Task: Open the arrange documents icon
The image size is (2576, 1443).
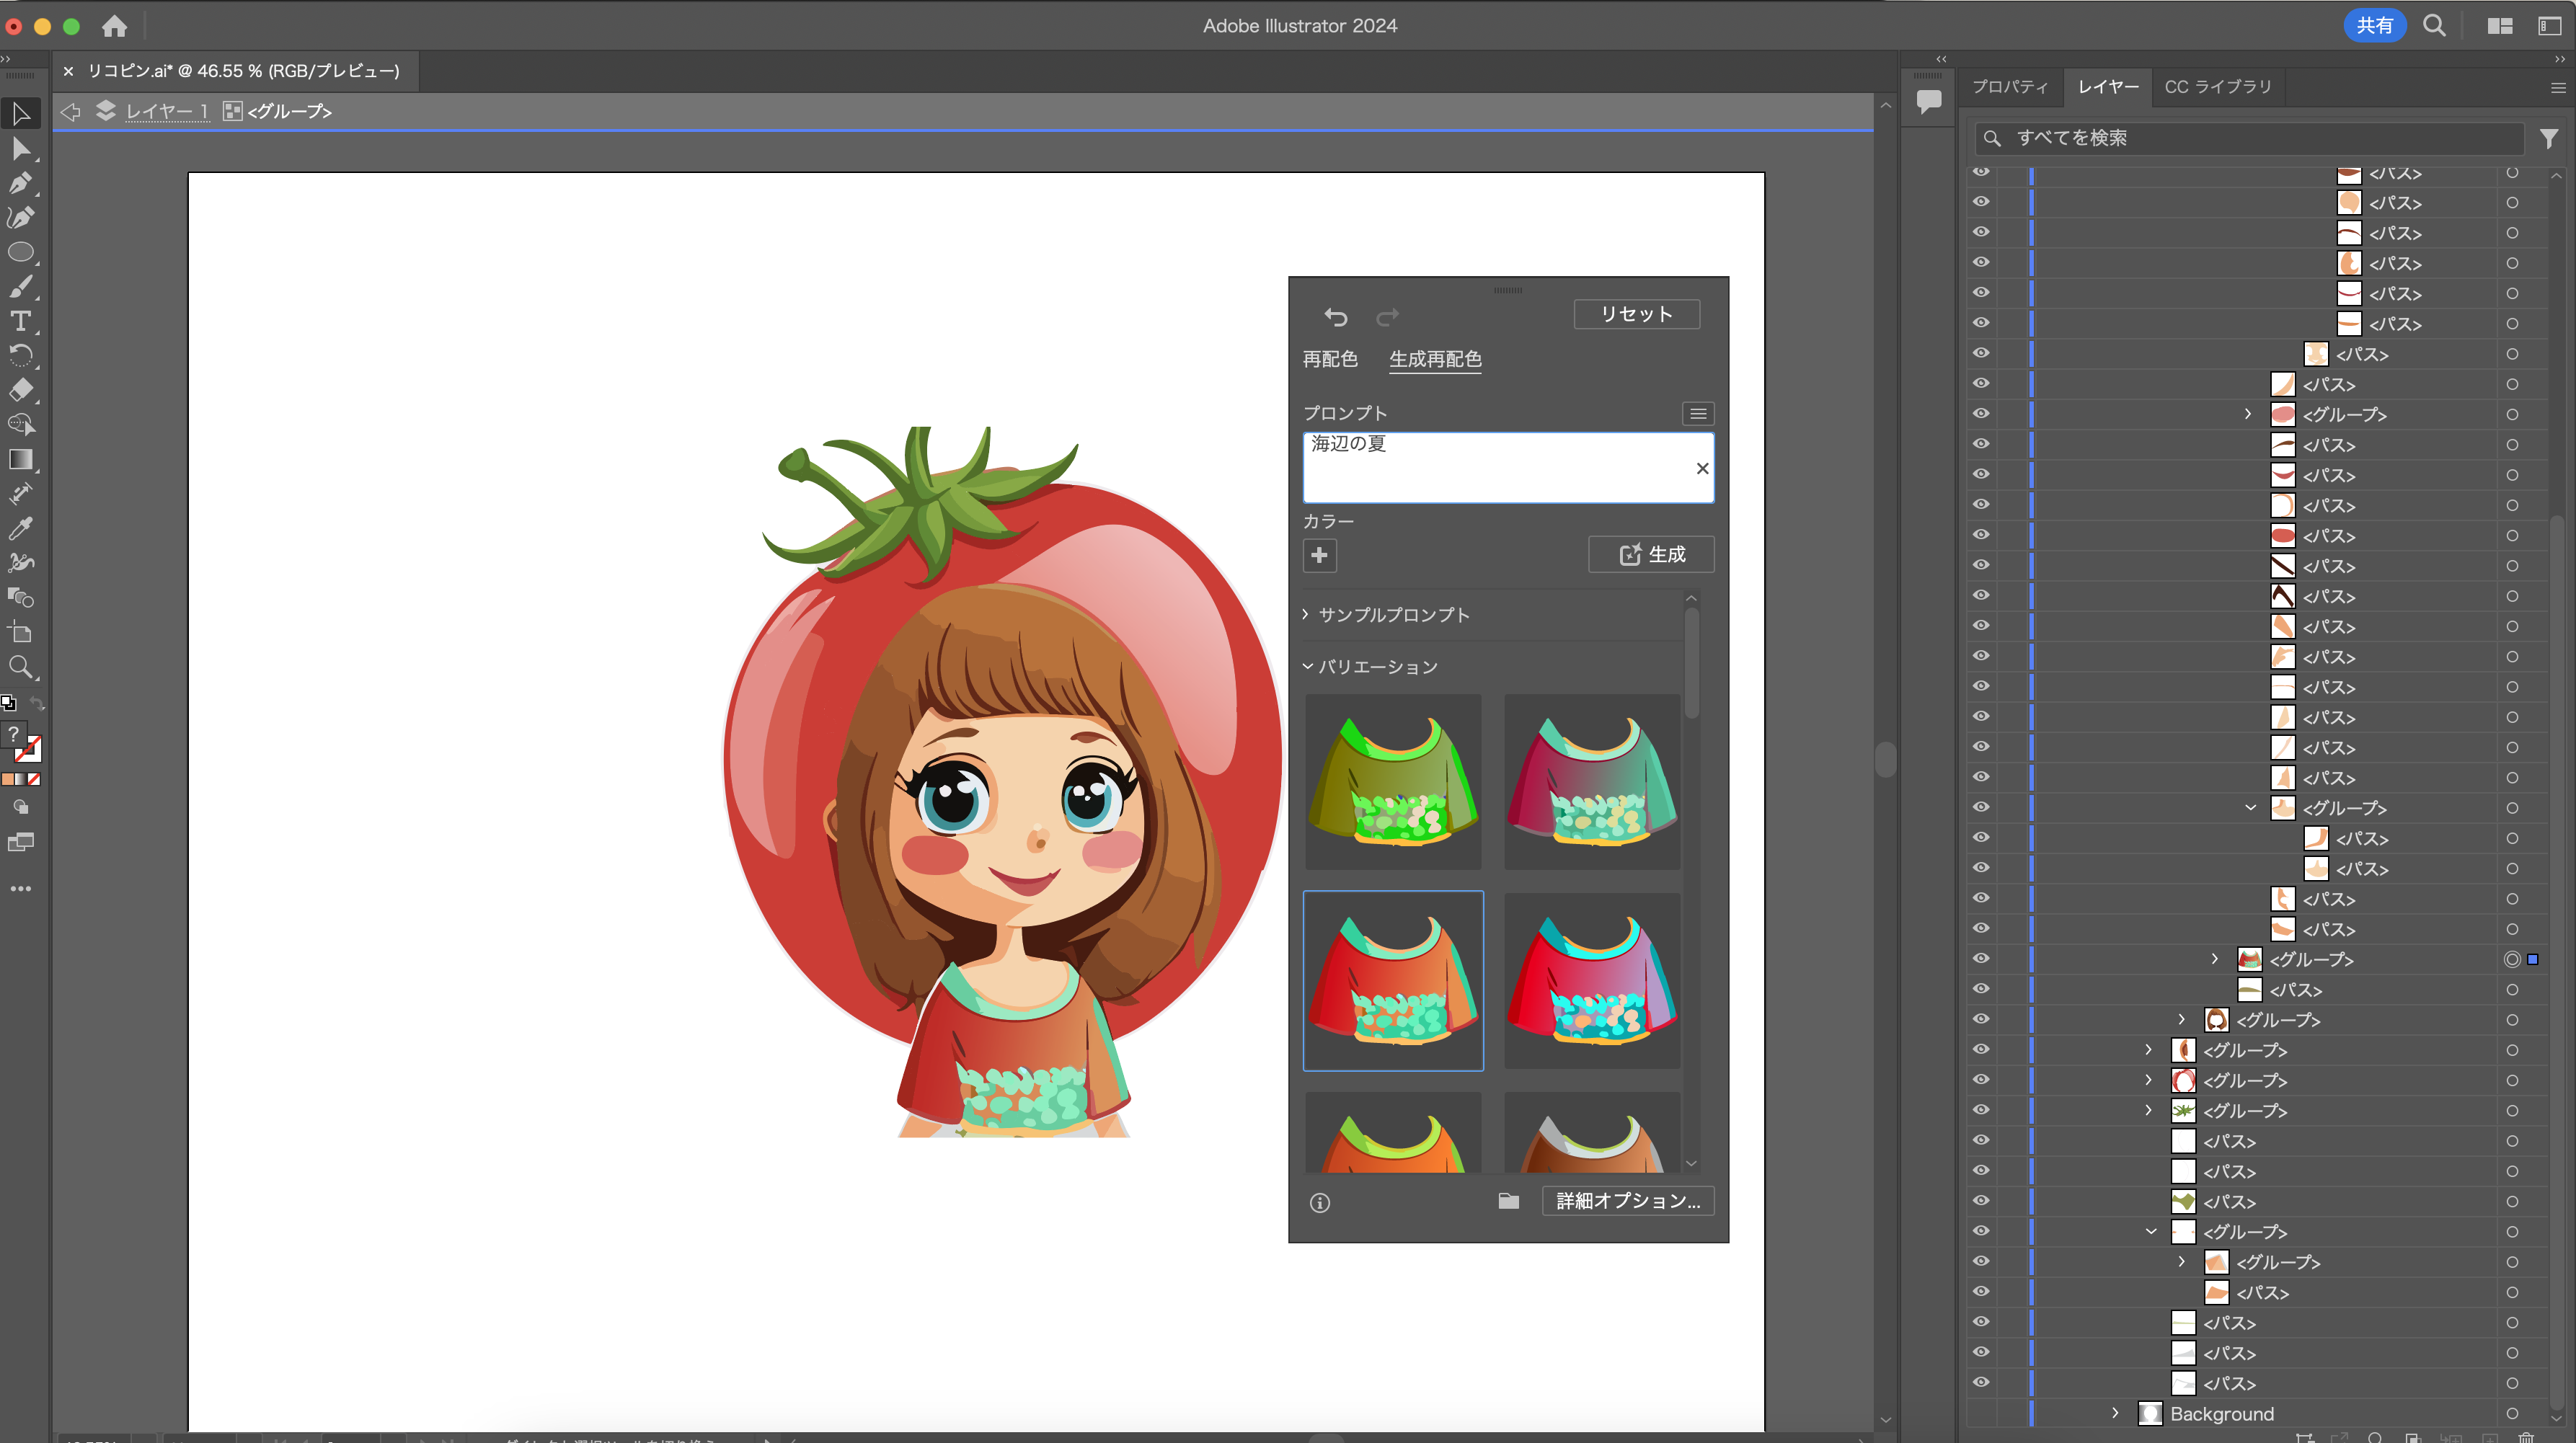Action: pos(2500,26)
